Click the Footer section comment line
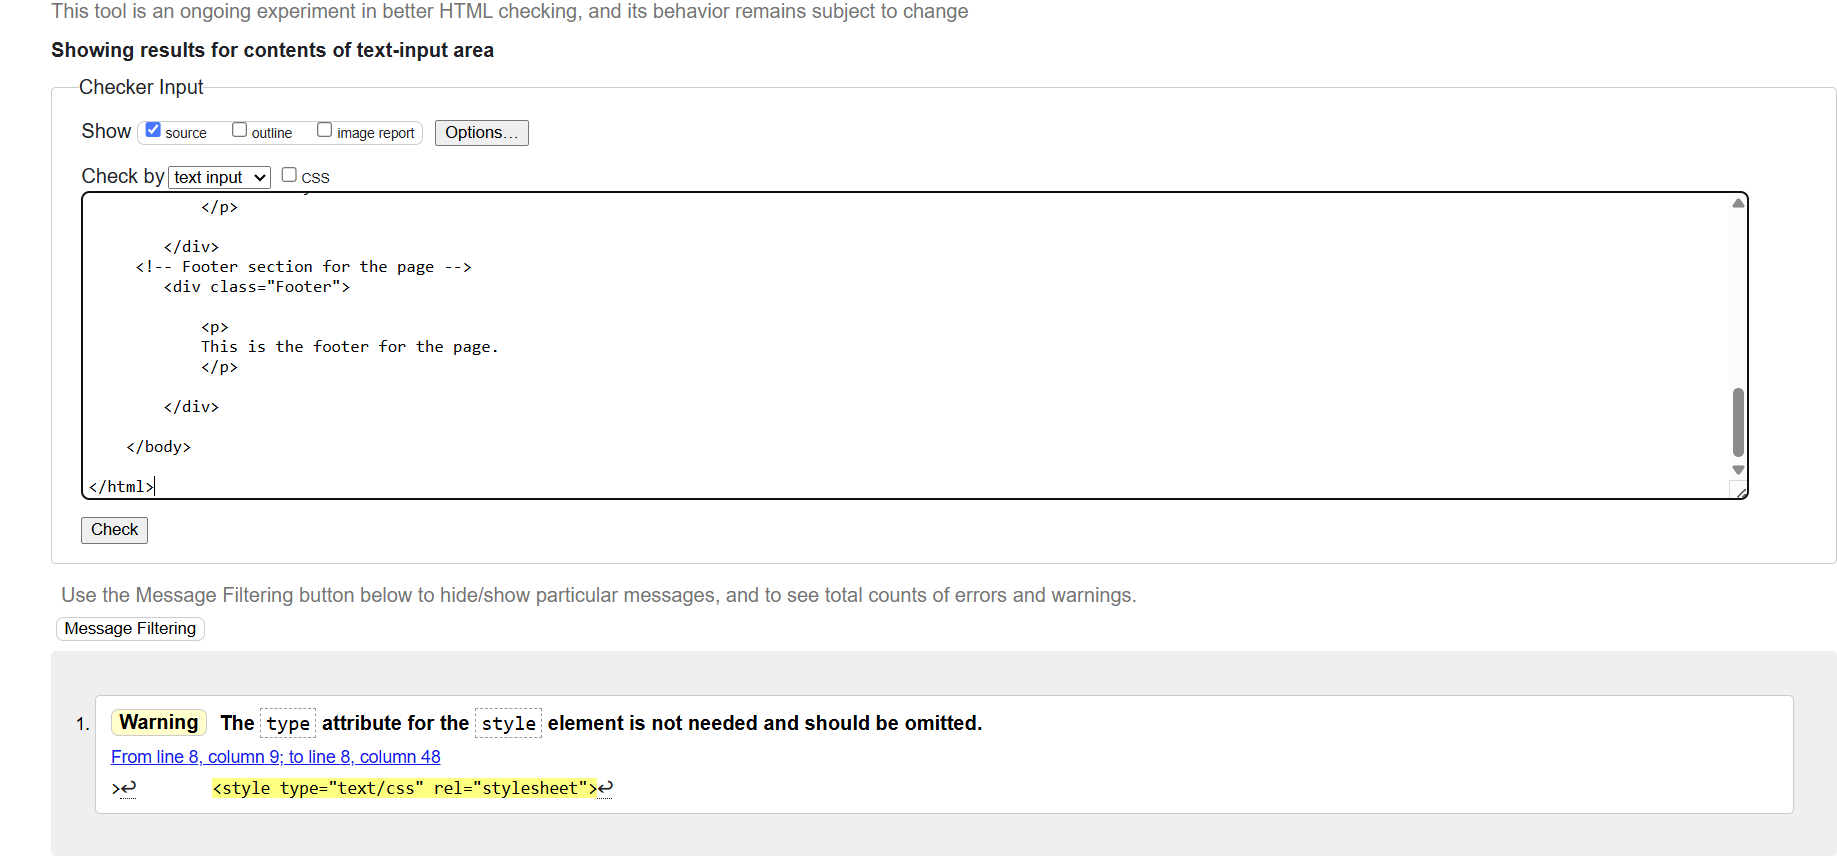This screenshot has width=1837, height=858. [303, 267]
